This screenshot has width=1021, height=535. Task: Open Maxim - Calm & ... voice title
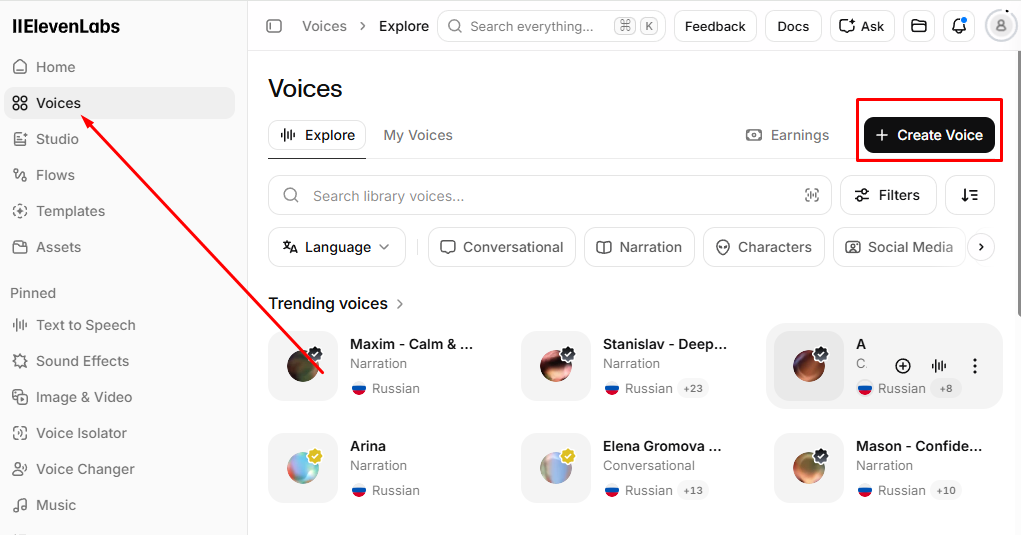[412, 344]
